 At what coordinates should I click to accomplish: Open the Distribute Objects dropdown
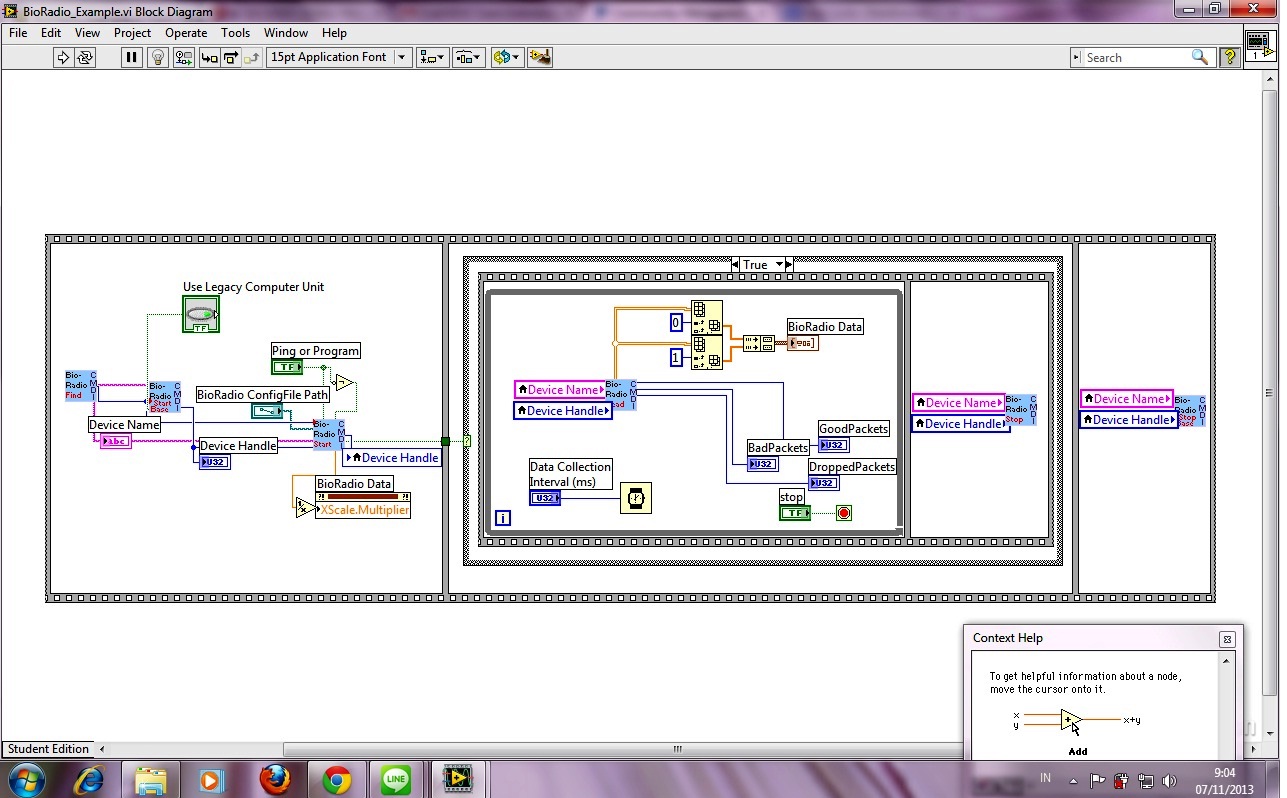click(468, 58)
